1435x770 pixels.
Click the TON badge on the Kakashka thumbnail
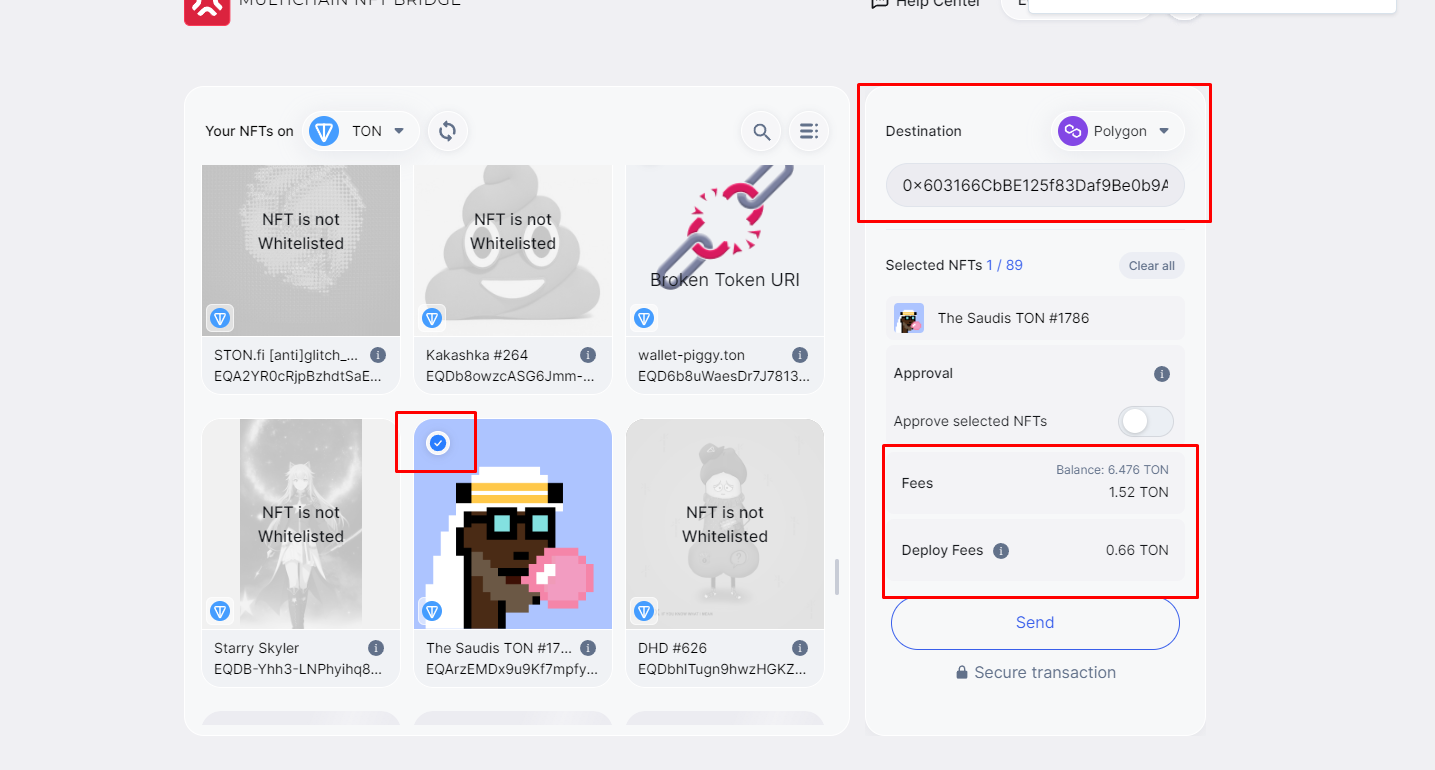pos(432,318)
